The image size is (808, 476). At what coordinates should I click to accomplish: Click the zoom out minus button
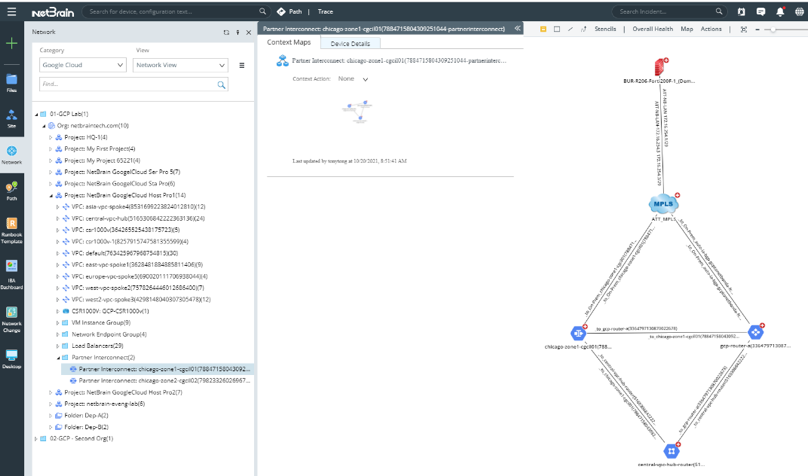click(x=757, y=29)
